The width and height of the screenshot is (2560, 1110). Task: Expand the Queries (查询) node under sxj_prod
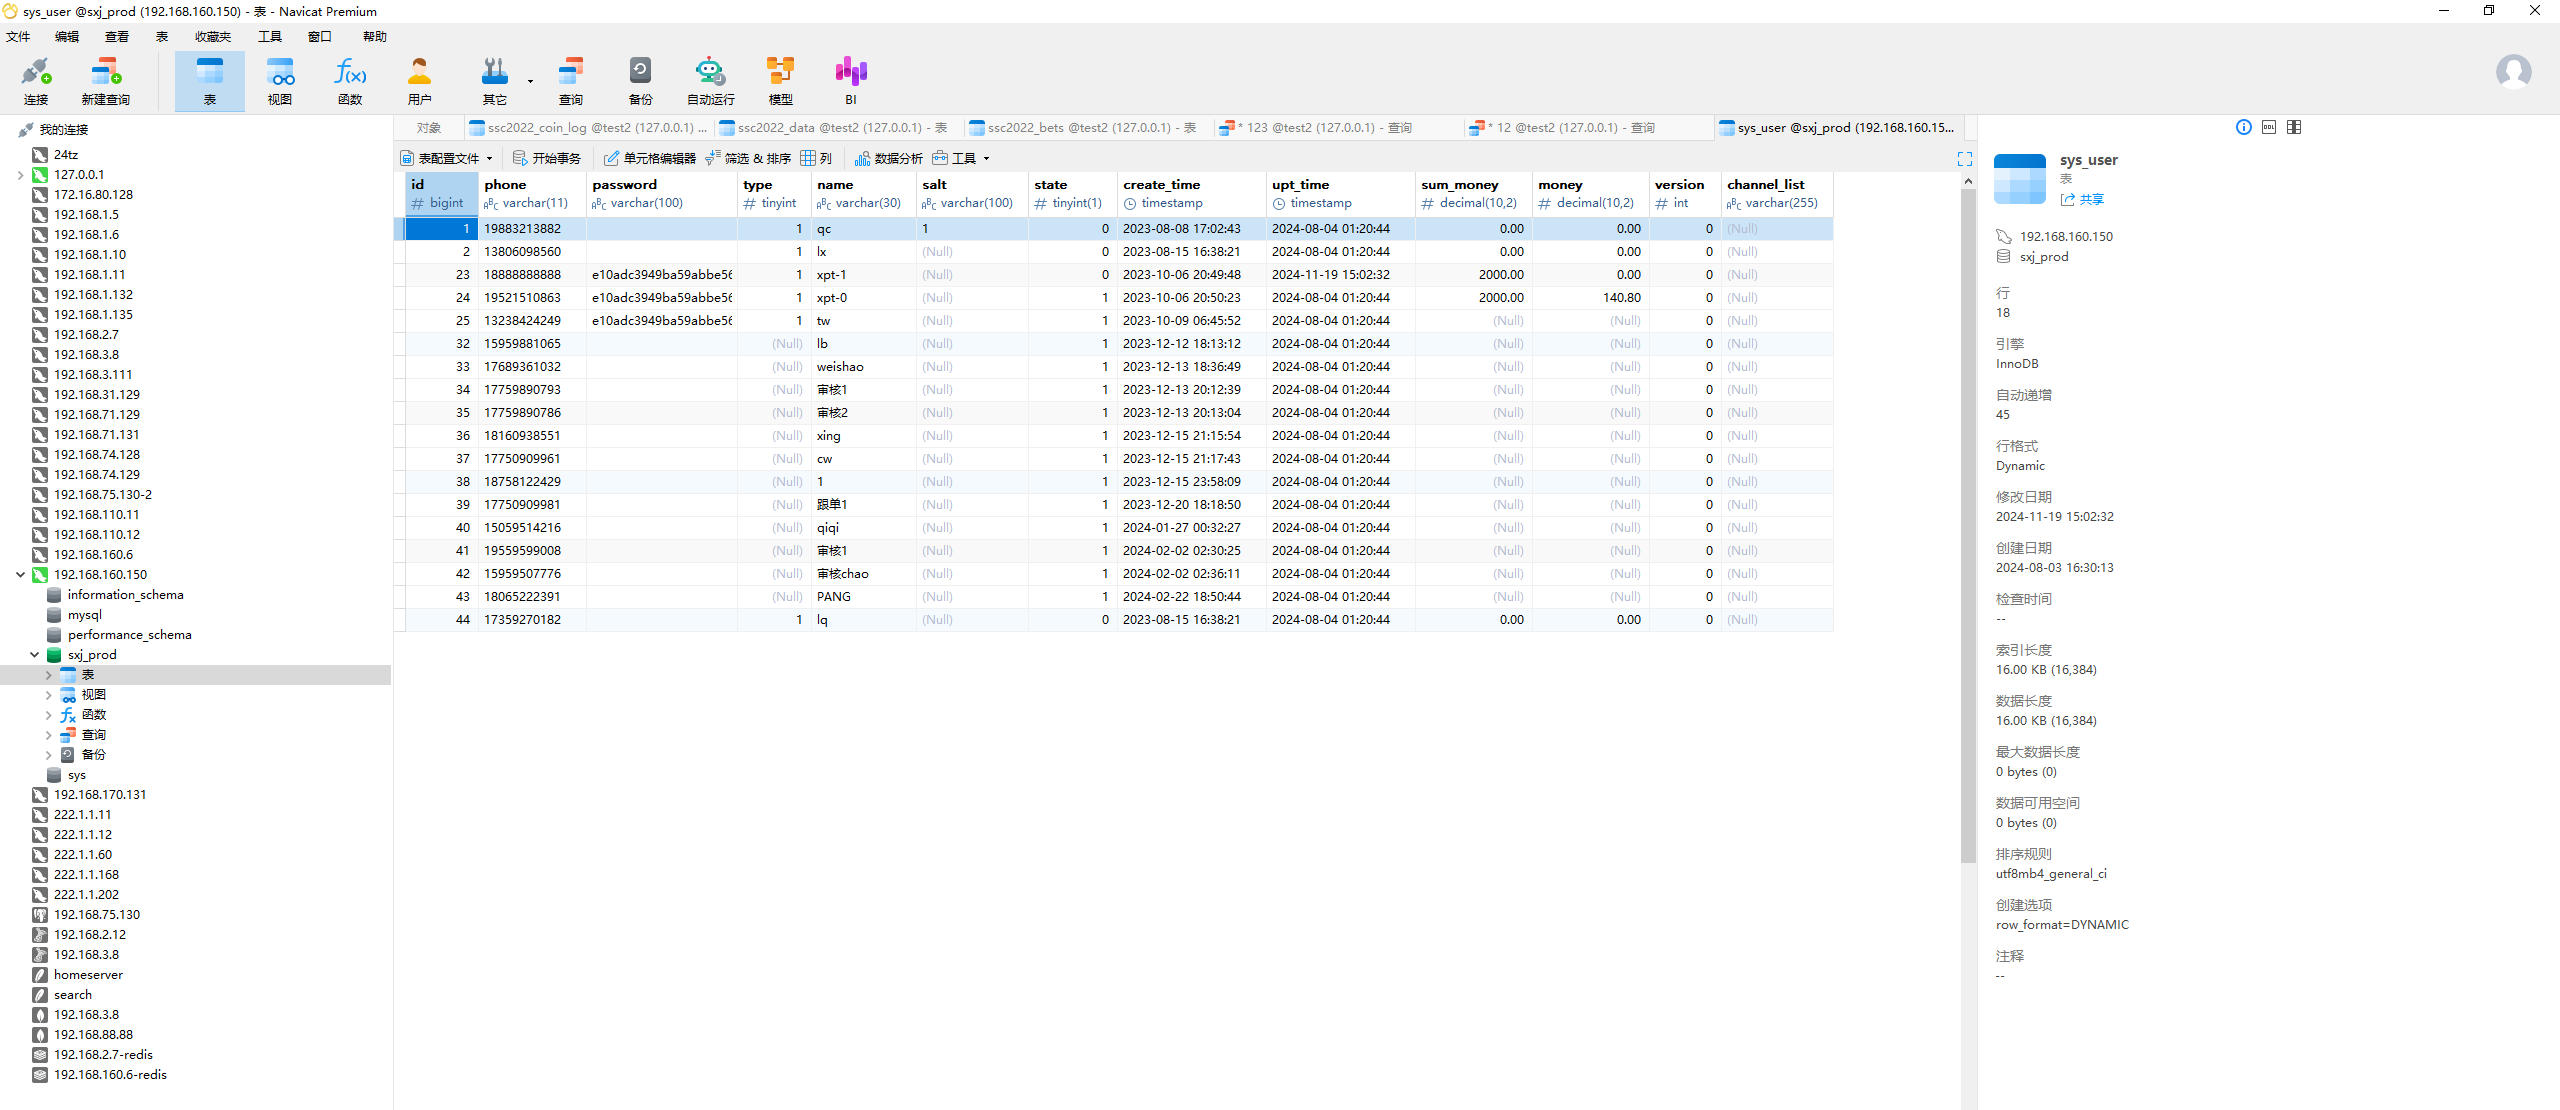(x=48, y=735)
